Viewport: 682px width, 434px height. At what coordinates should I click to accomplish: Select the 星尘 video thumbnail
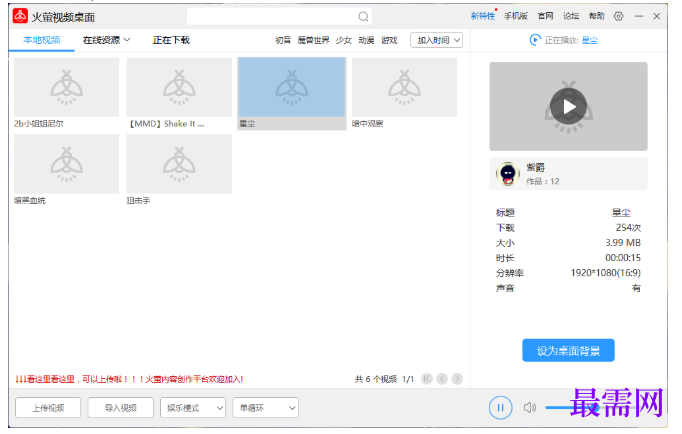pos(292,87)
